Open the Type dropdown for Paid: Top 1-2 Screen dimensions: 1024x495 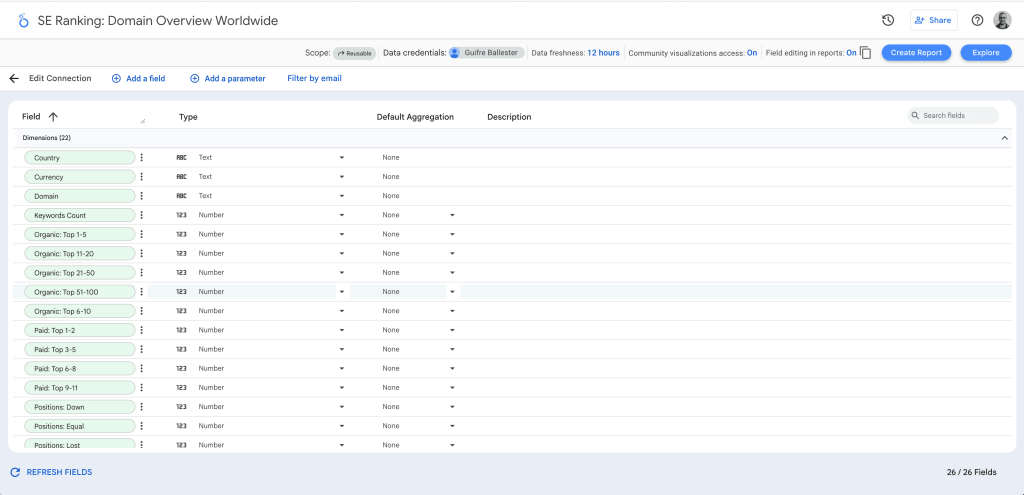[341, 330]
